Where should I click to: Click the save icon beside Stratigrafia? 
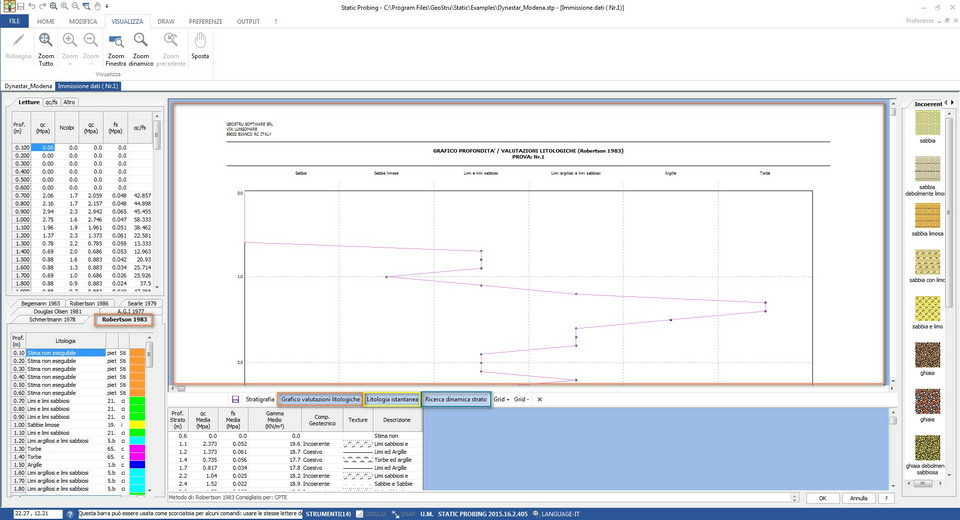235,399
